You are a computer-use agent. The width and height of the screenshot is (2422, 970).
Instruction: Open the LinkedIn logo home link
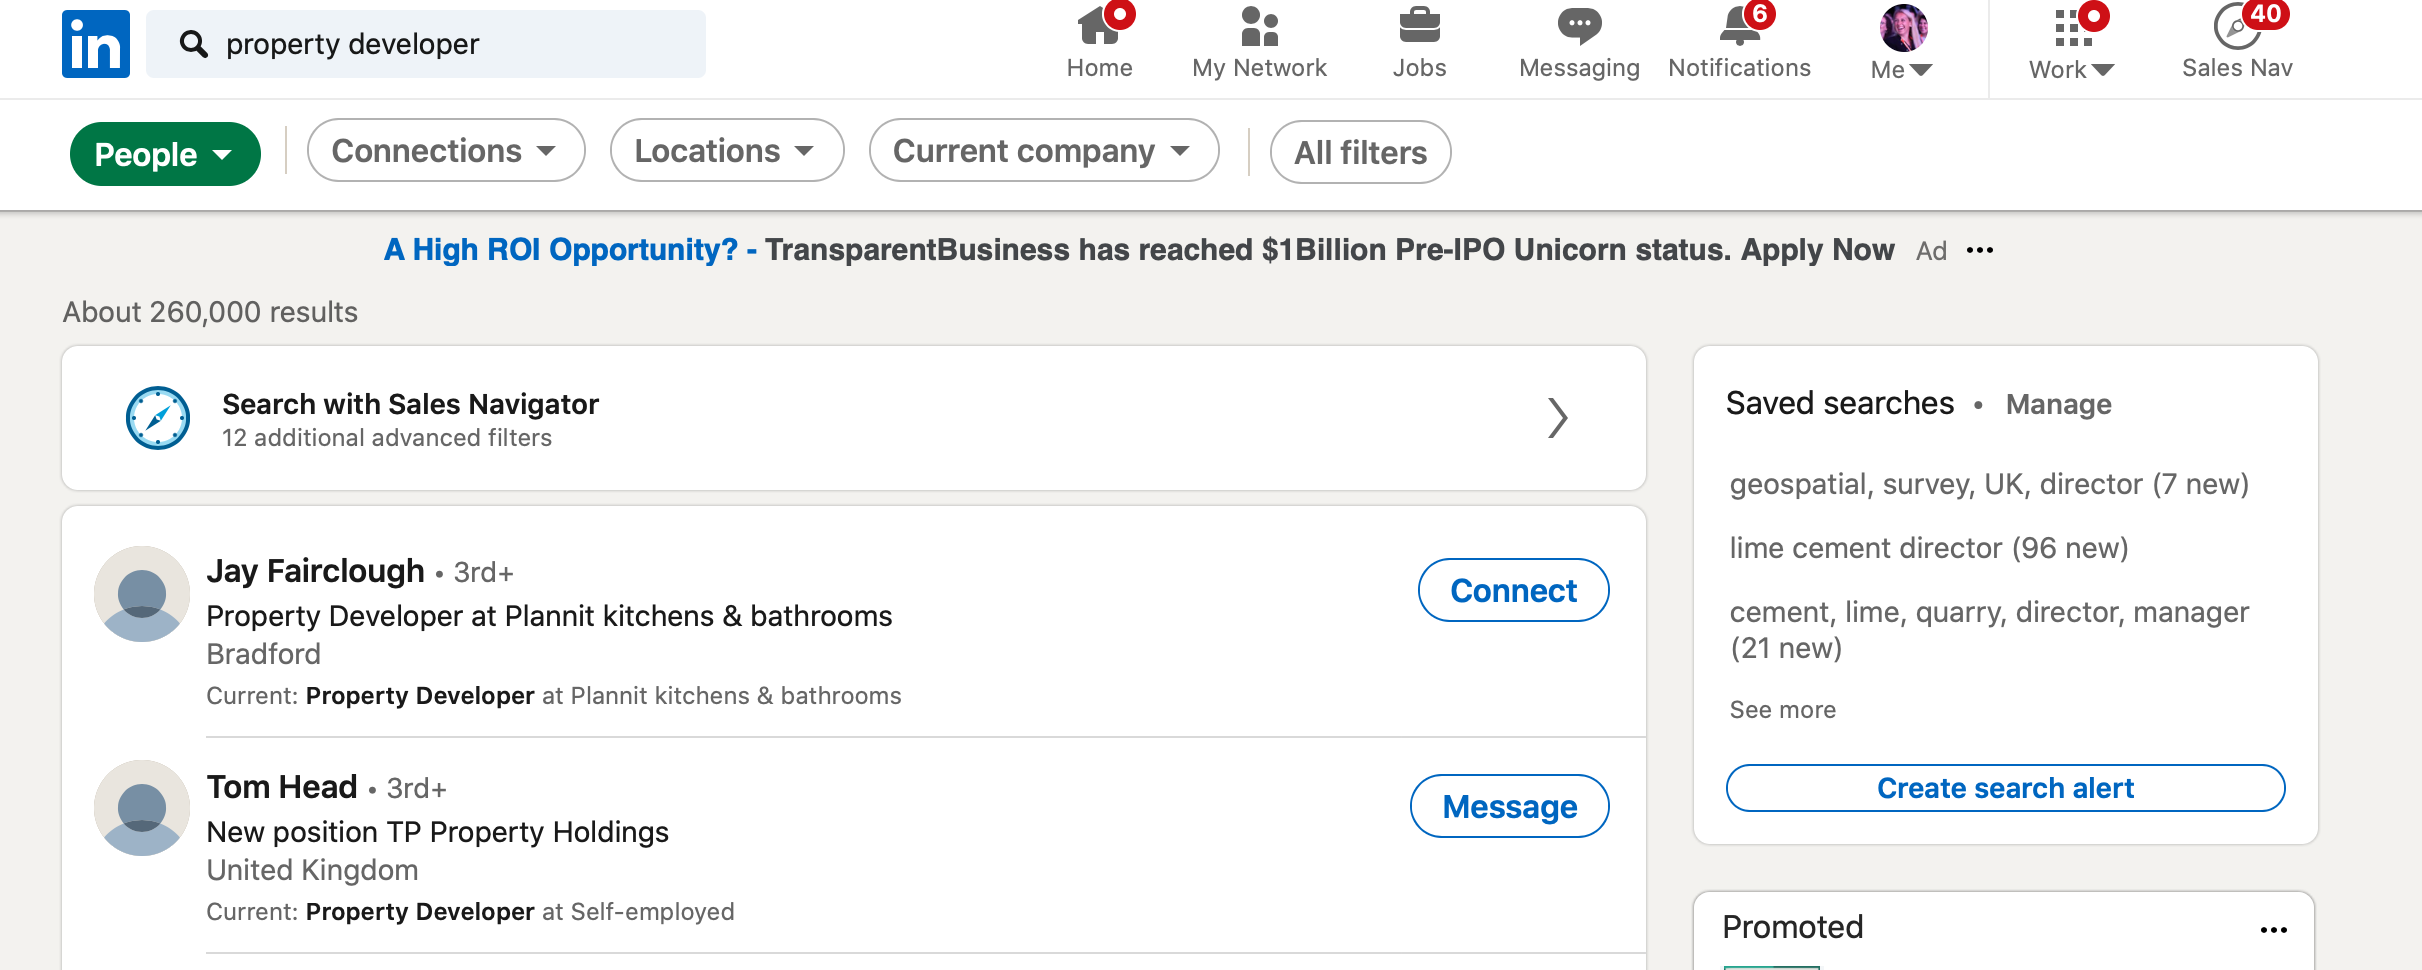point(96,44)
